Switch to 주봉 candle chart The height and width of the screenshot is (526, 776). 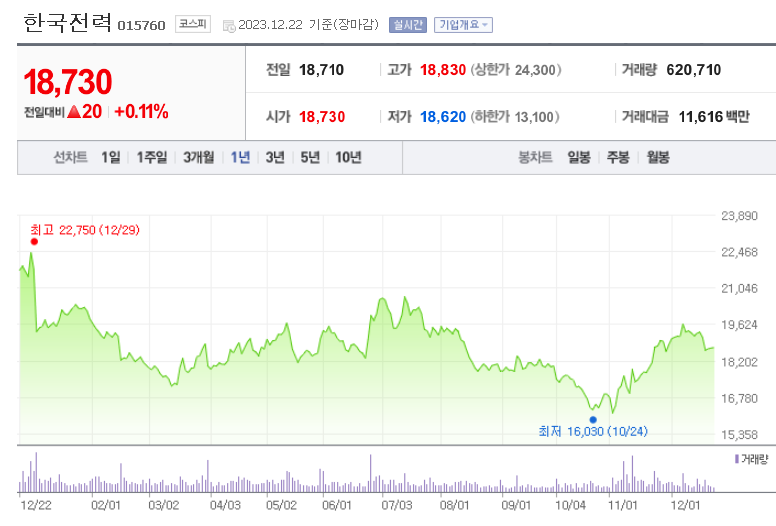[x=618, y=157]
